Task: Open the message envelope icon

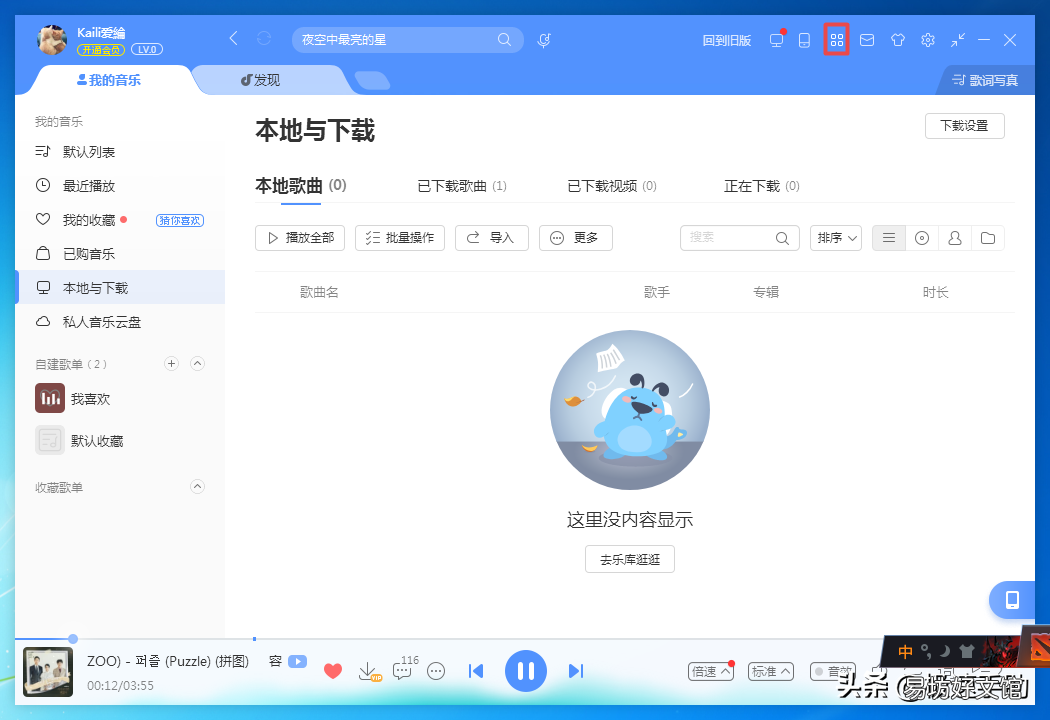Action: [x=867, y=40]
